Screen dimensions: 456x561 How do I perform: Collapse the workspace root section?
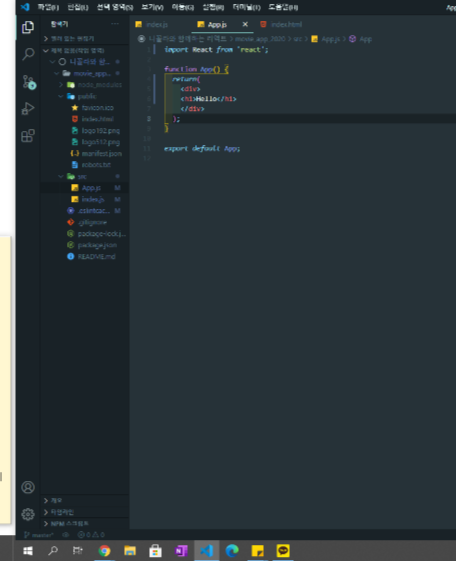pyautogui.click(x=84, y=50)
